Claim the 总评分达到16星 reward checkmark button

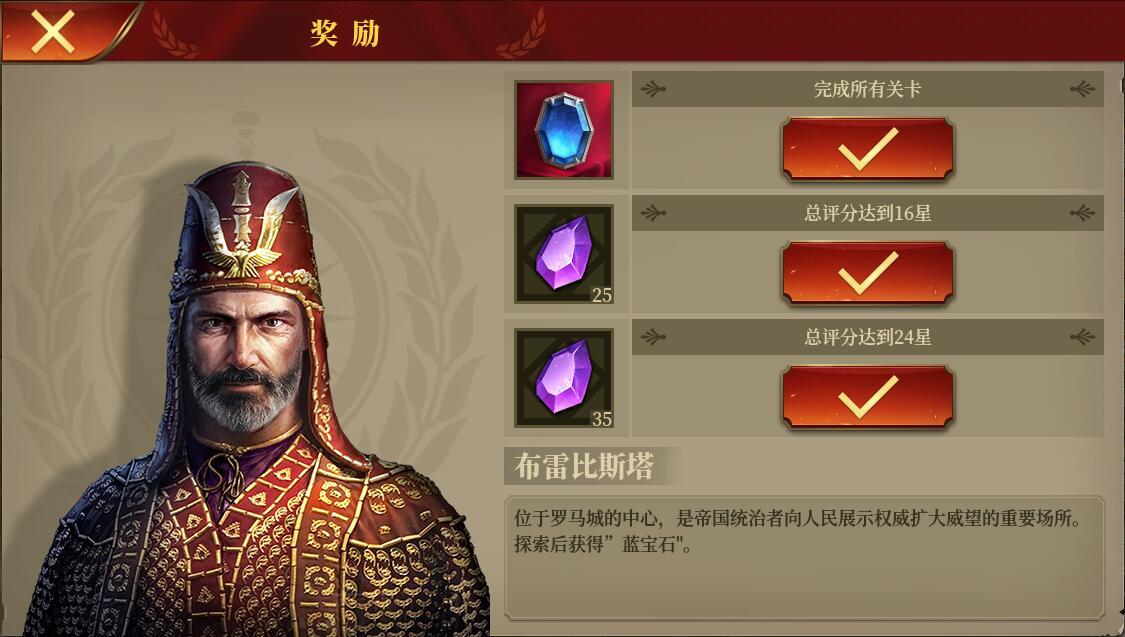(x=867, y=273)
